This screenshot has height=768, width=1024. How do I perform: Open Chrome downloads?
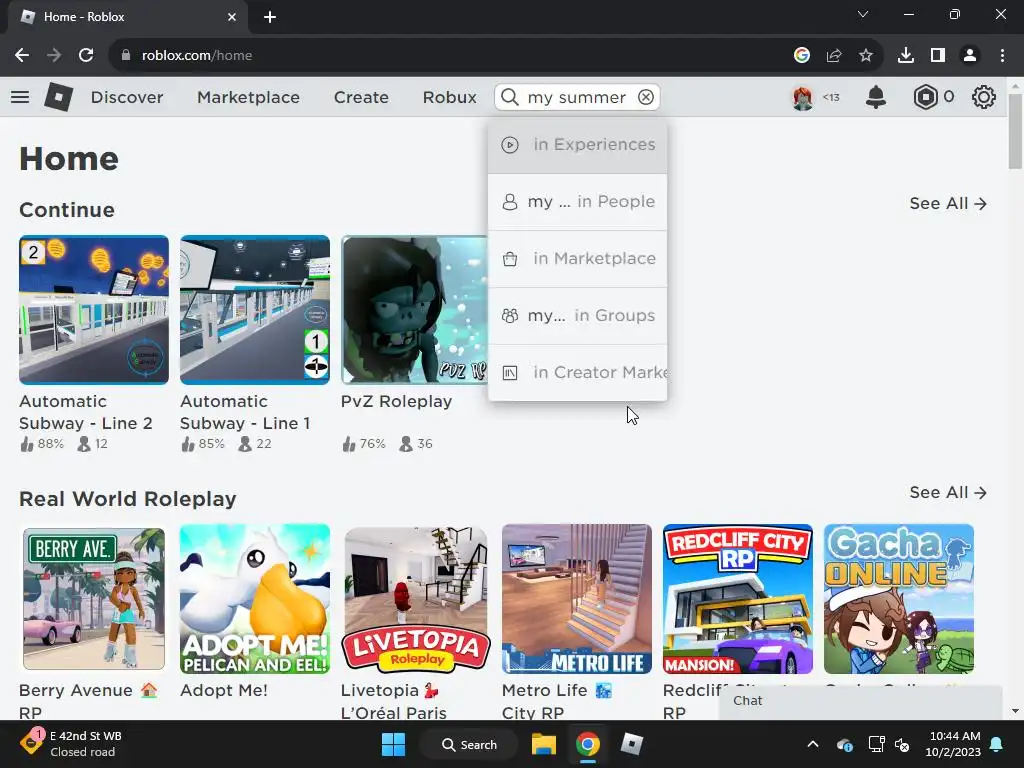tap(906, 56)
